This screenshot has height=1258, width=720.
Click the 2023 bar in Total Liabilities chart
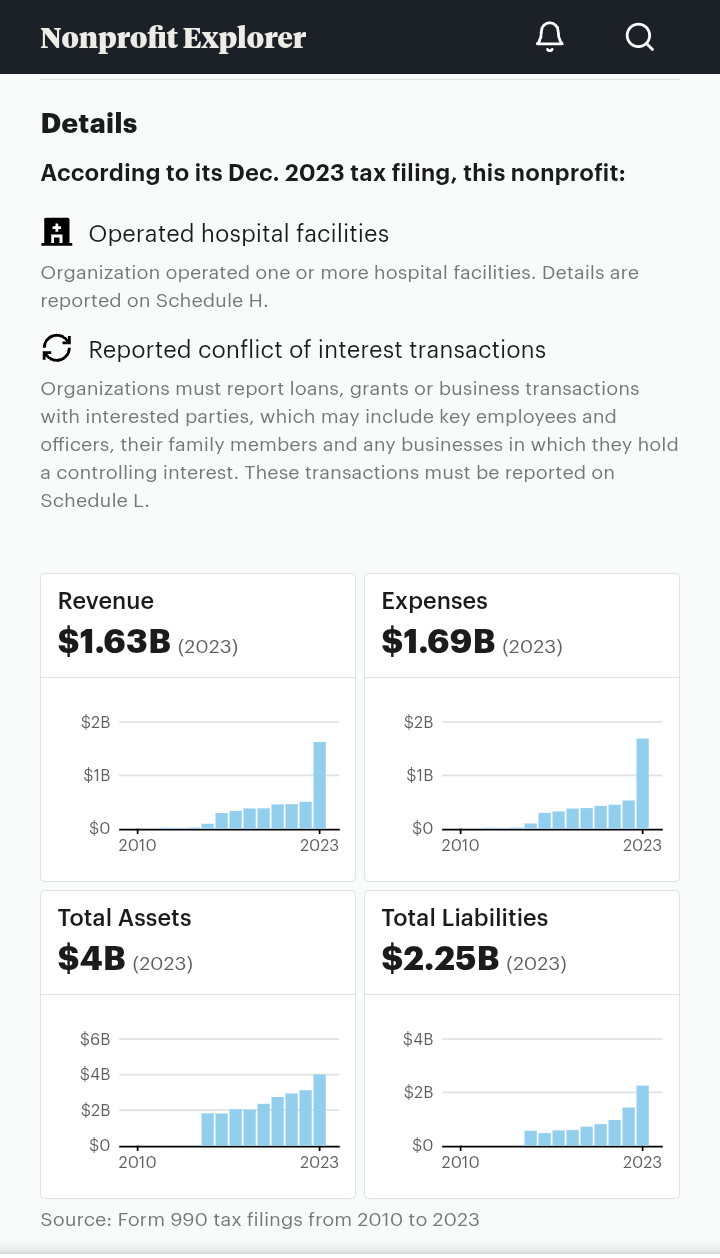643,1115
